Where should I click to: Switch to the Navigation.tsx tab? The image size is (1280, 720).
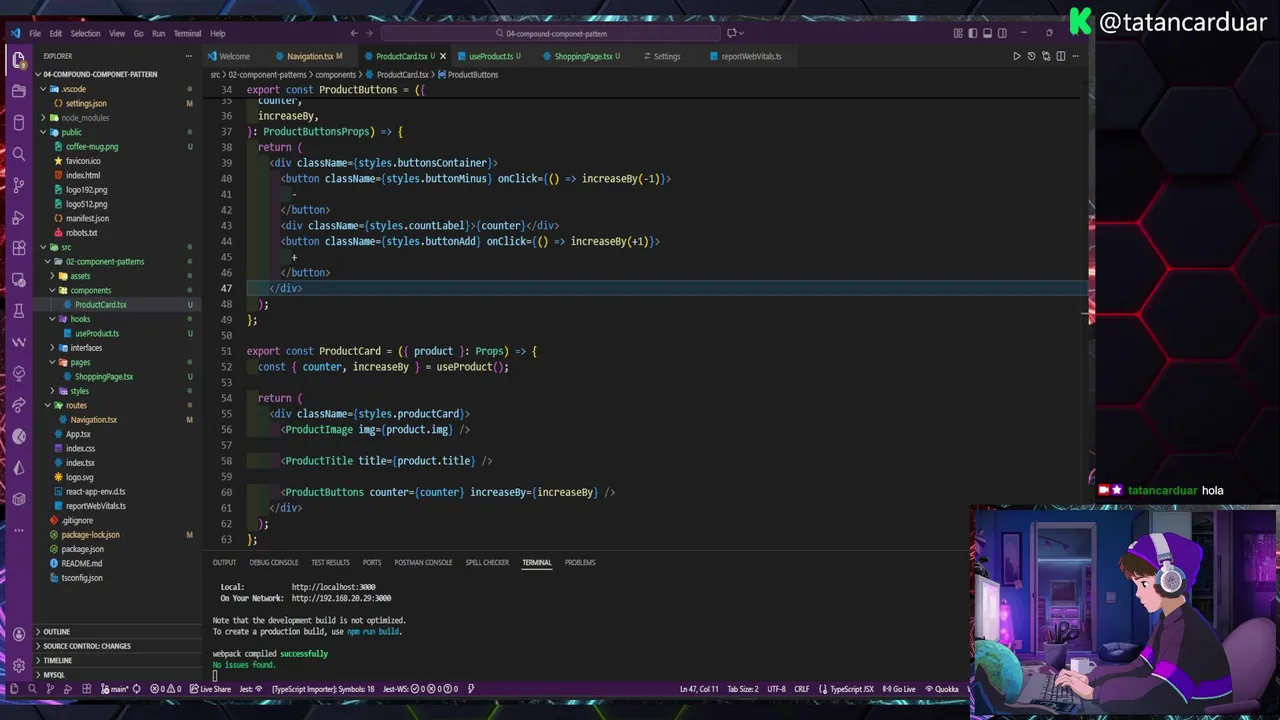pos(310,56)
